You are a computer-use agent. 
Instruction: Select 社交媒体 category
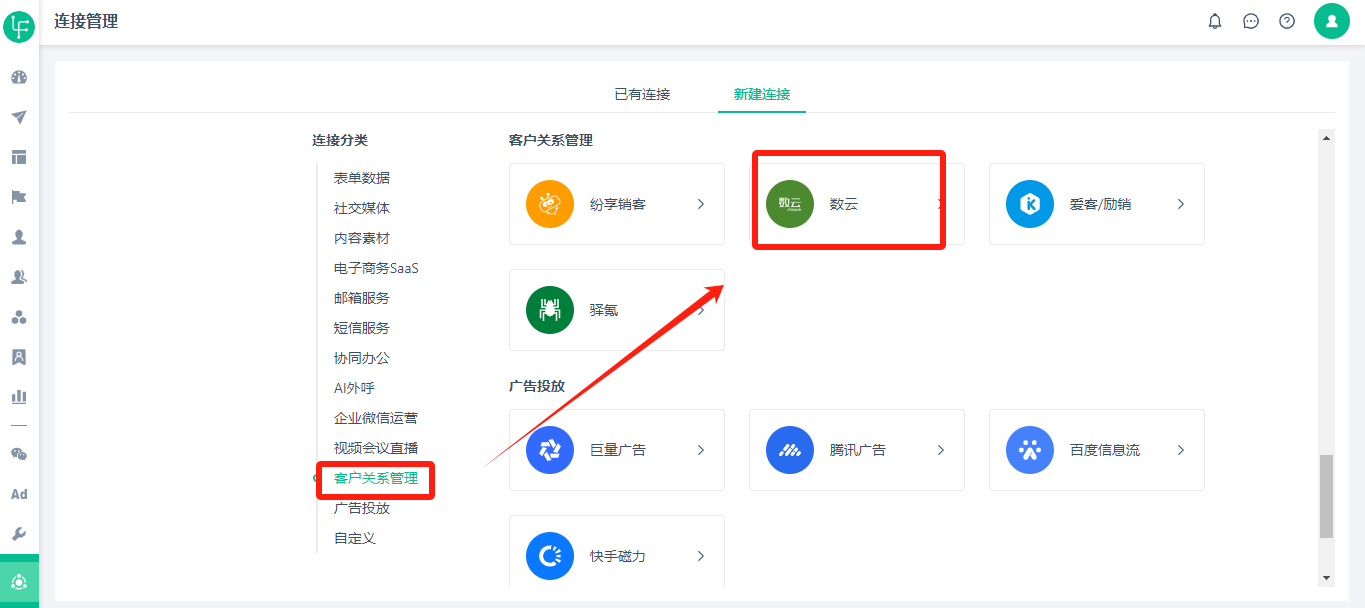tap(362, 208)
